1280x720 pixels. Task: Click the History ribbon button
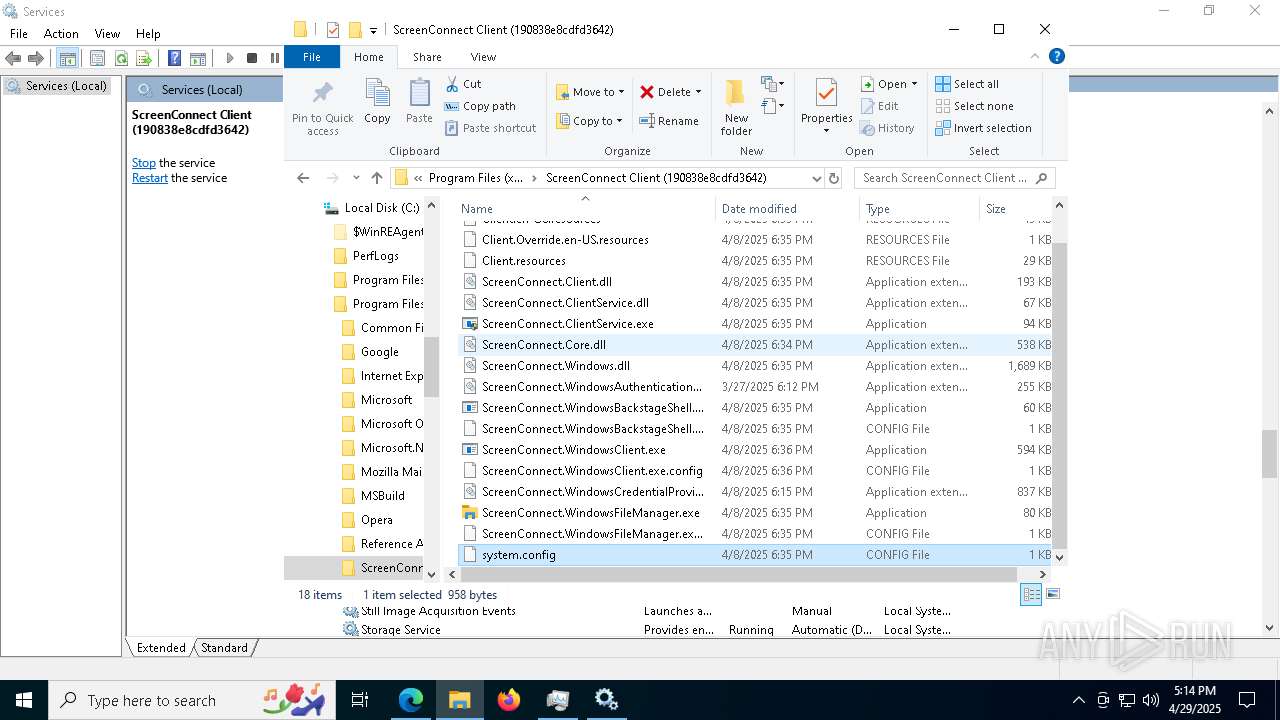pos(887,128)
